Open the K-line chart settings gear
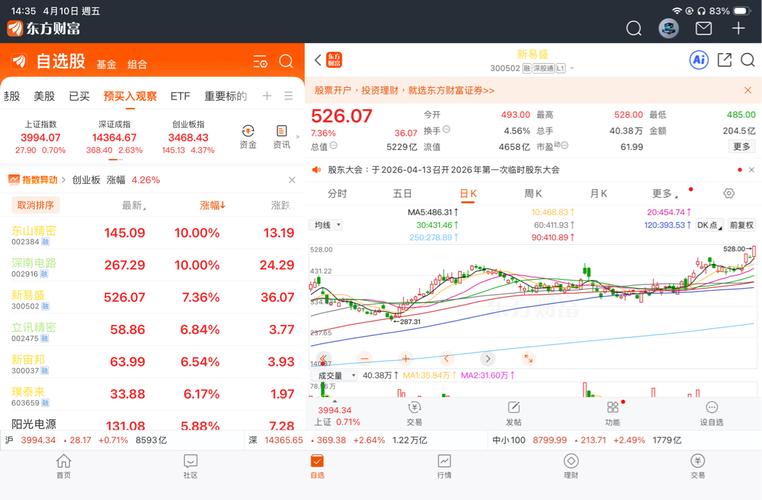The width and height of the screenshot is (762, 500). [x=729, y=193]
